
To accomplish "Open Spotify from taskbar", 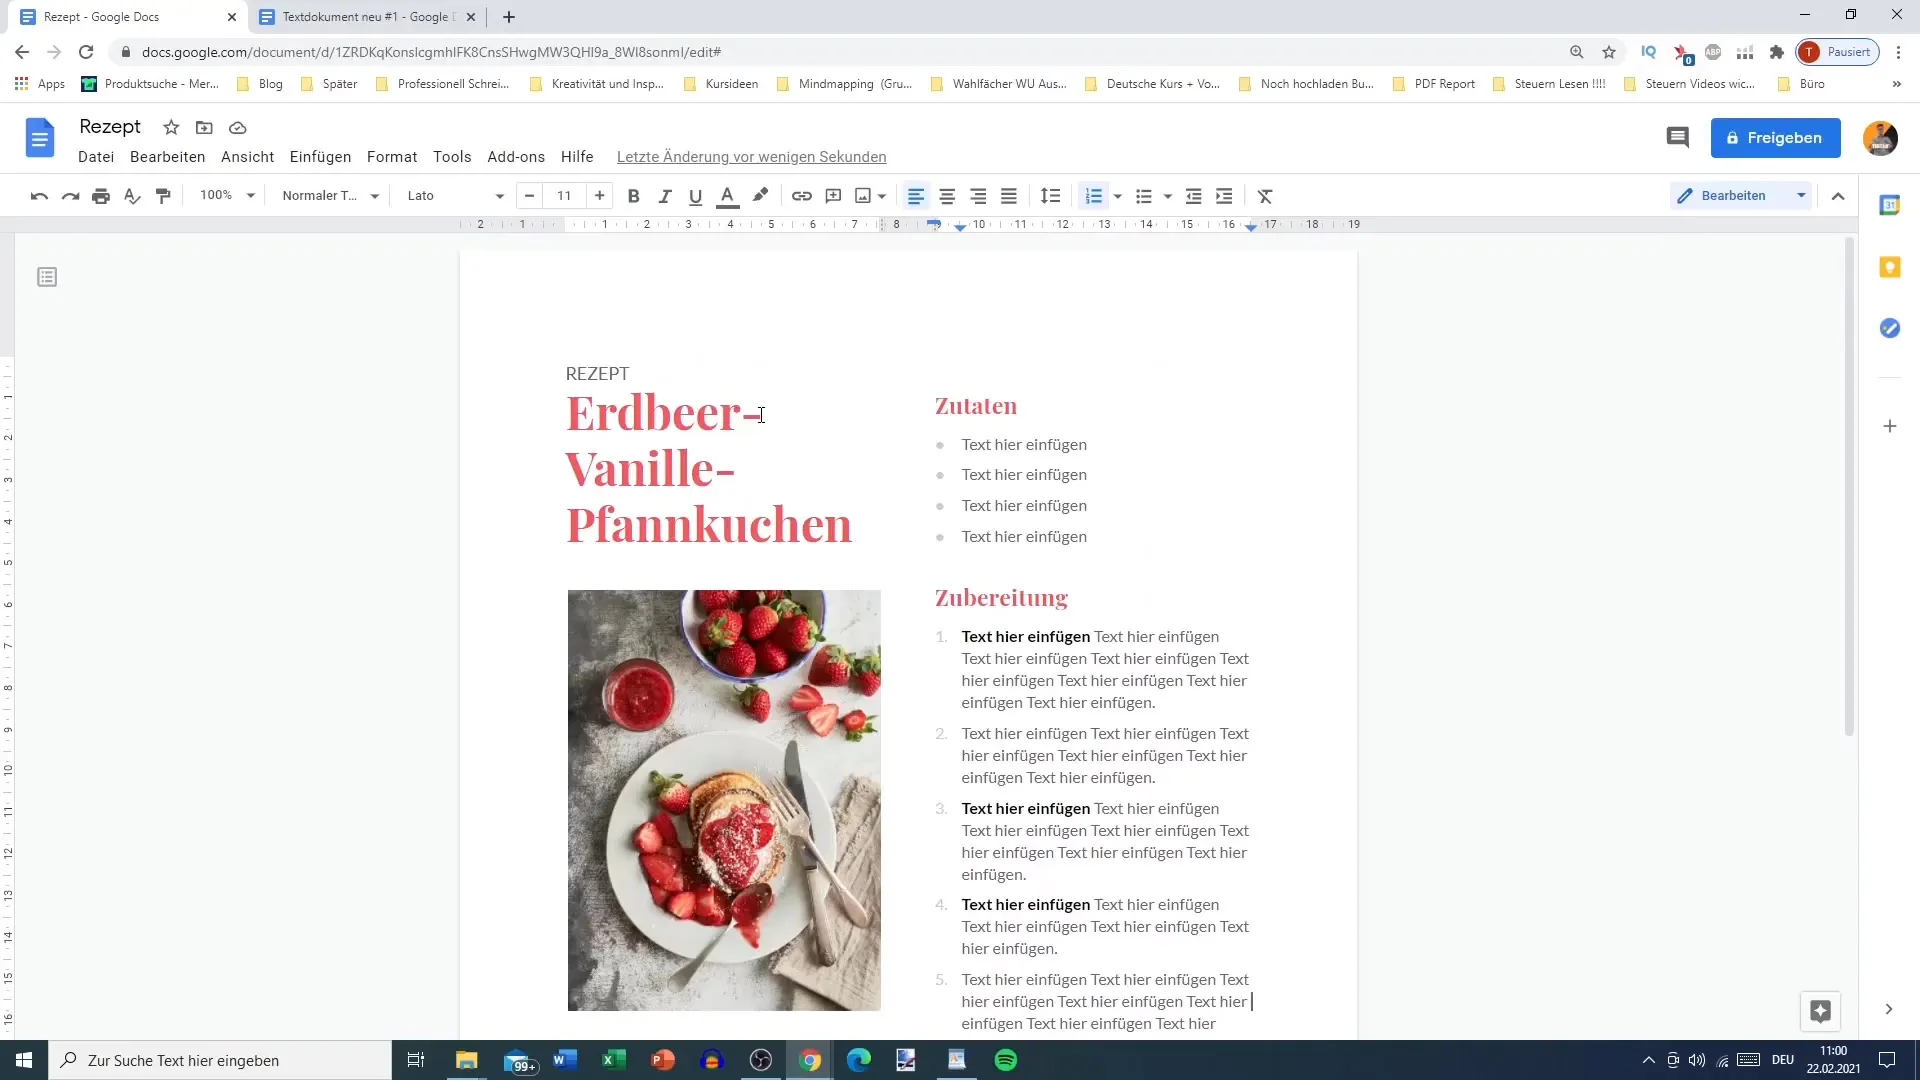I will pyautogui.click(x=1006, y=1060).
